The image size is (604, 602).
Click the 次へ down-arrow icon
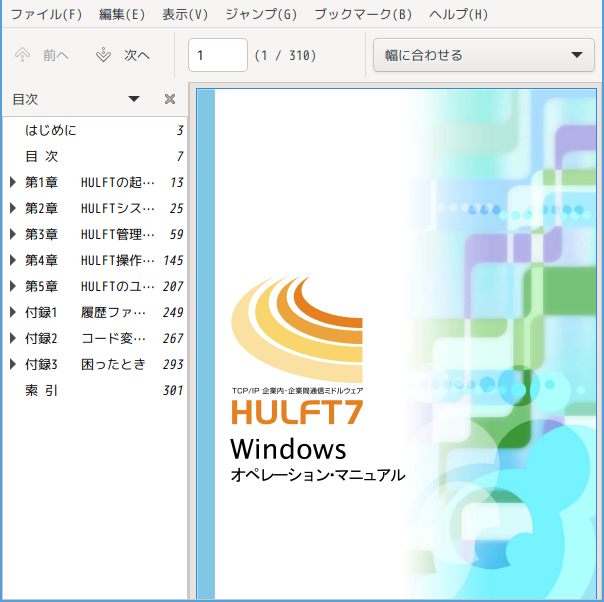(103, 55)
